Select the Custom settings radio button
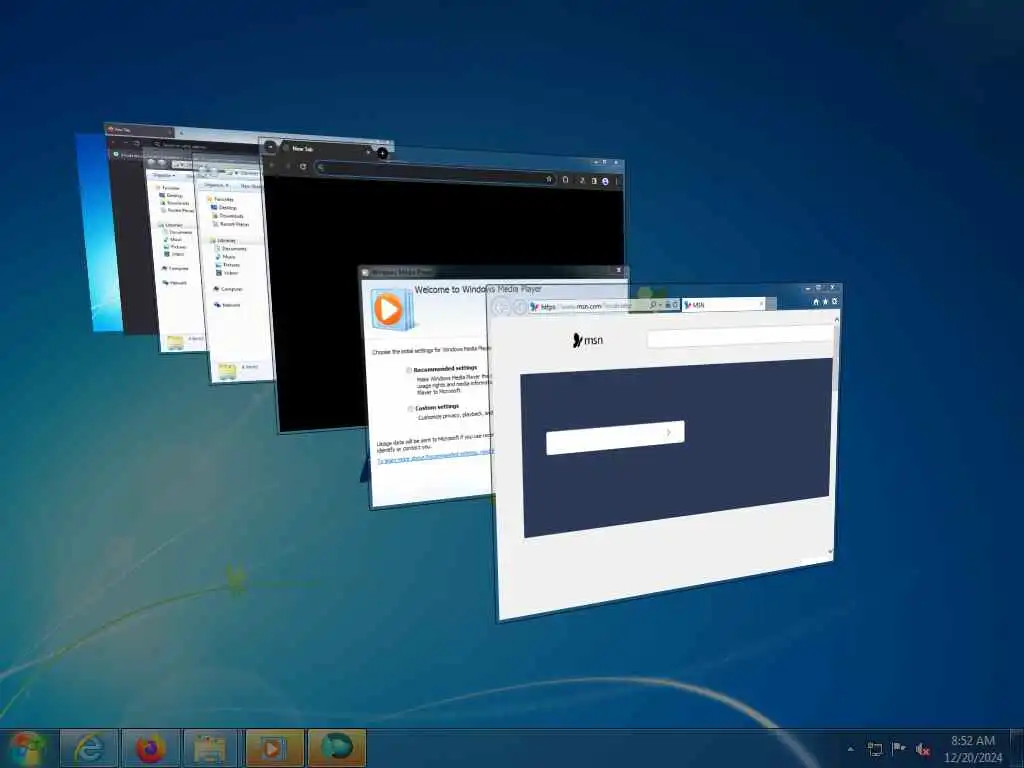This screenshot has height=768, width=1024. (411, 409)
